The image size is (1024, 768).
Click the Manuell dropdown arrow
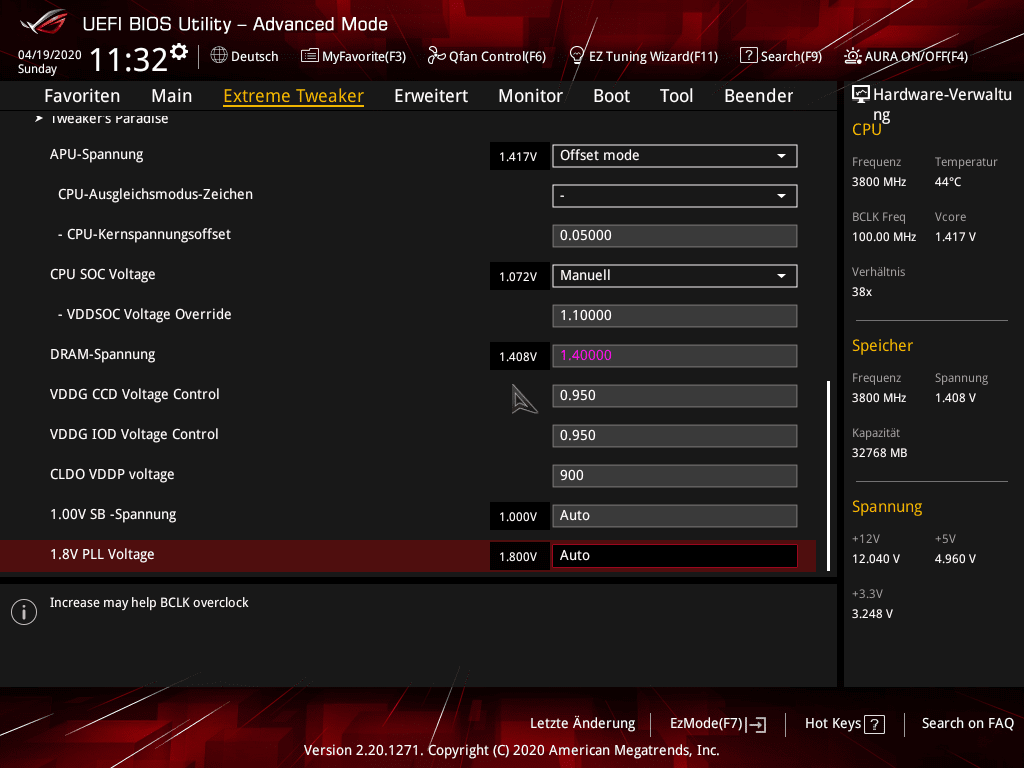(x=781, y=276)
